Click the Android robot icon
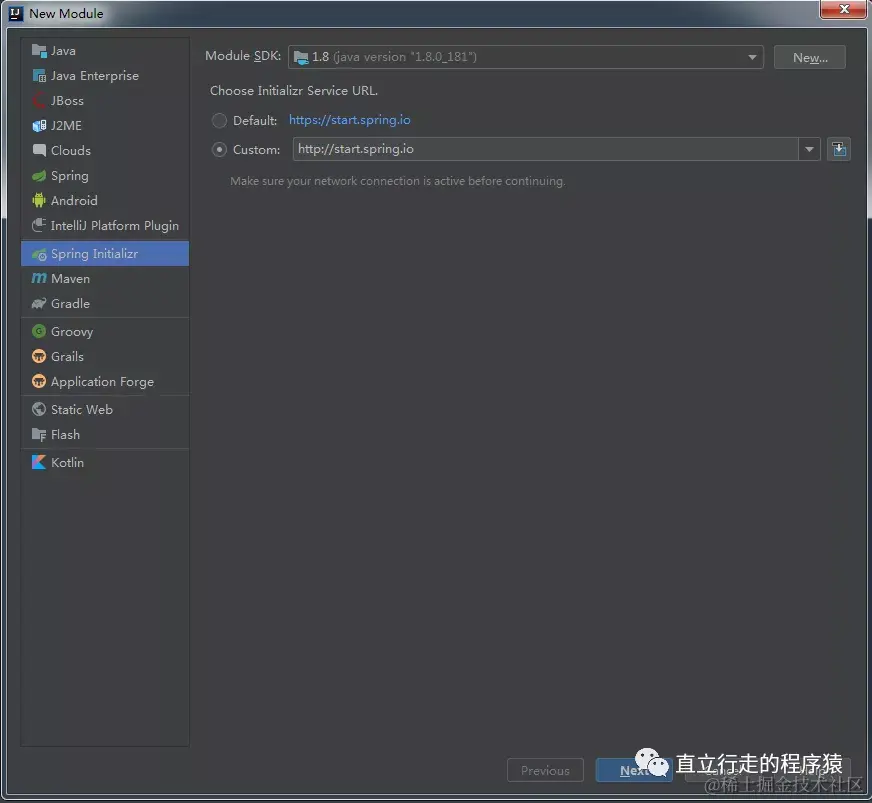This screenshot has width=872, height=803. 39,200
